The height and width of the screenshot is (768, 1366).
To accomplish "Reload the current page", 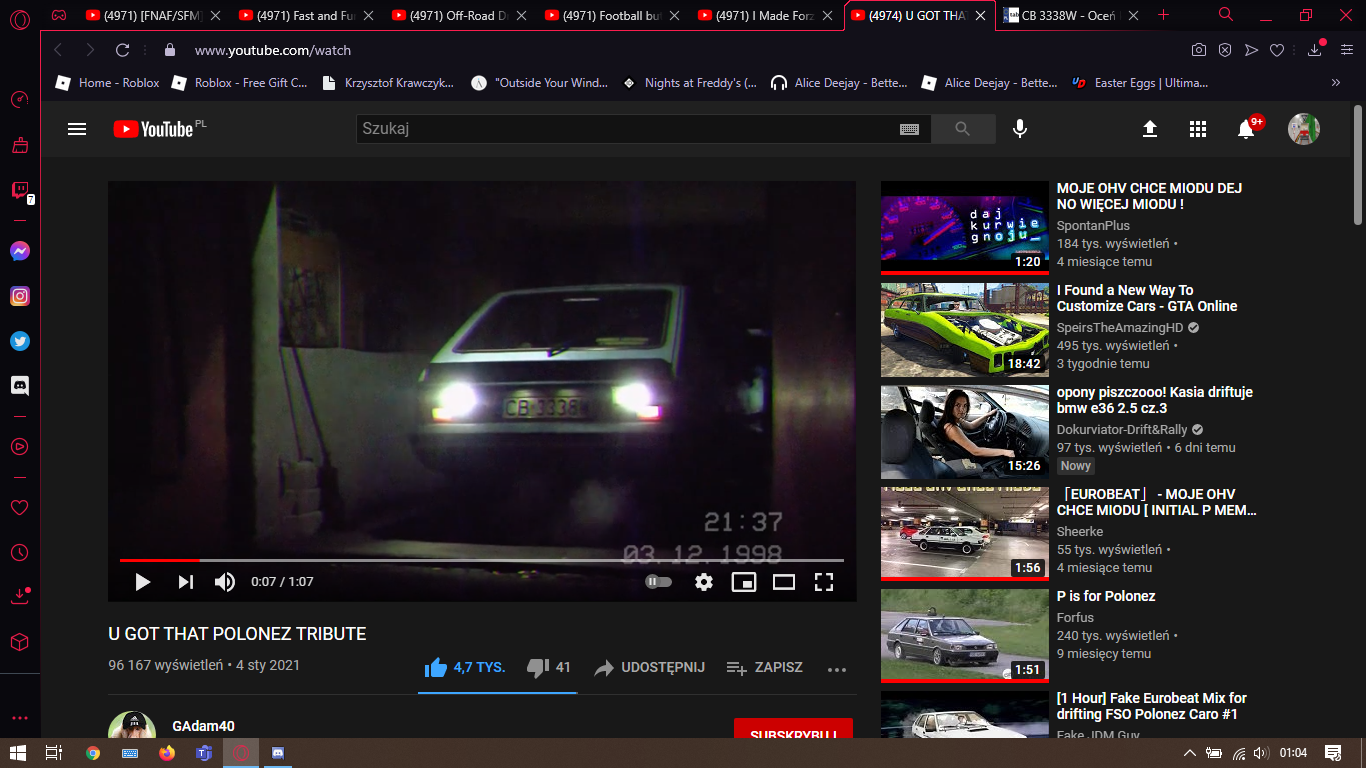I will (122, 50).
